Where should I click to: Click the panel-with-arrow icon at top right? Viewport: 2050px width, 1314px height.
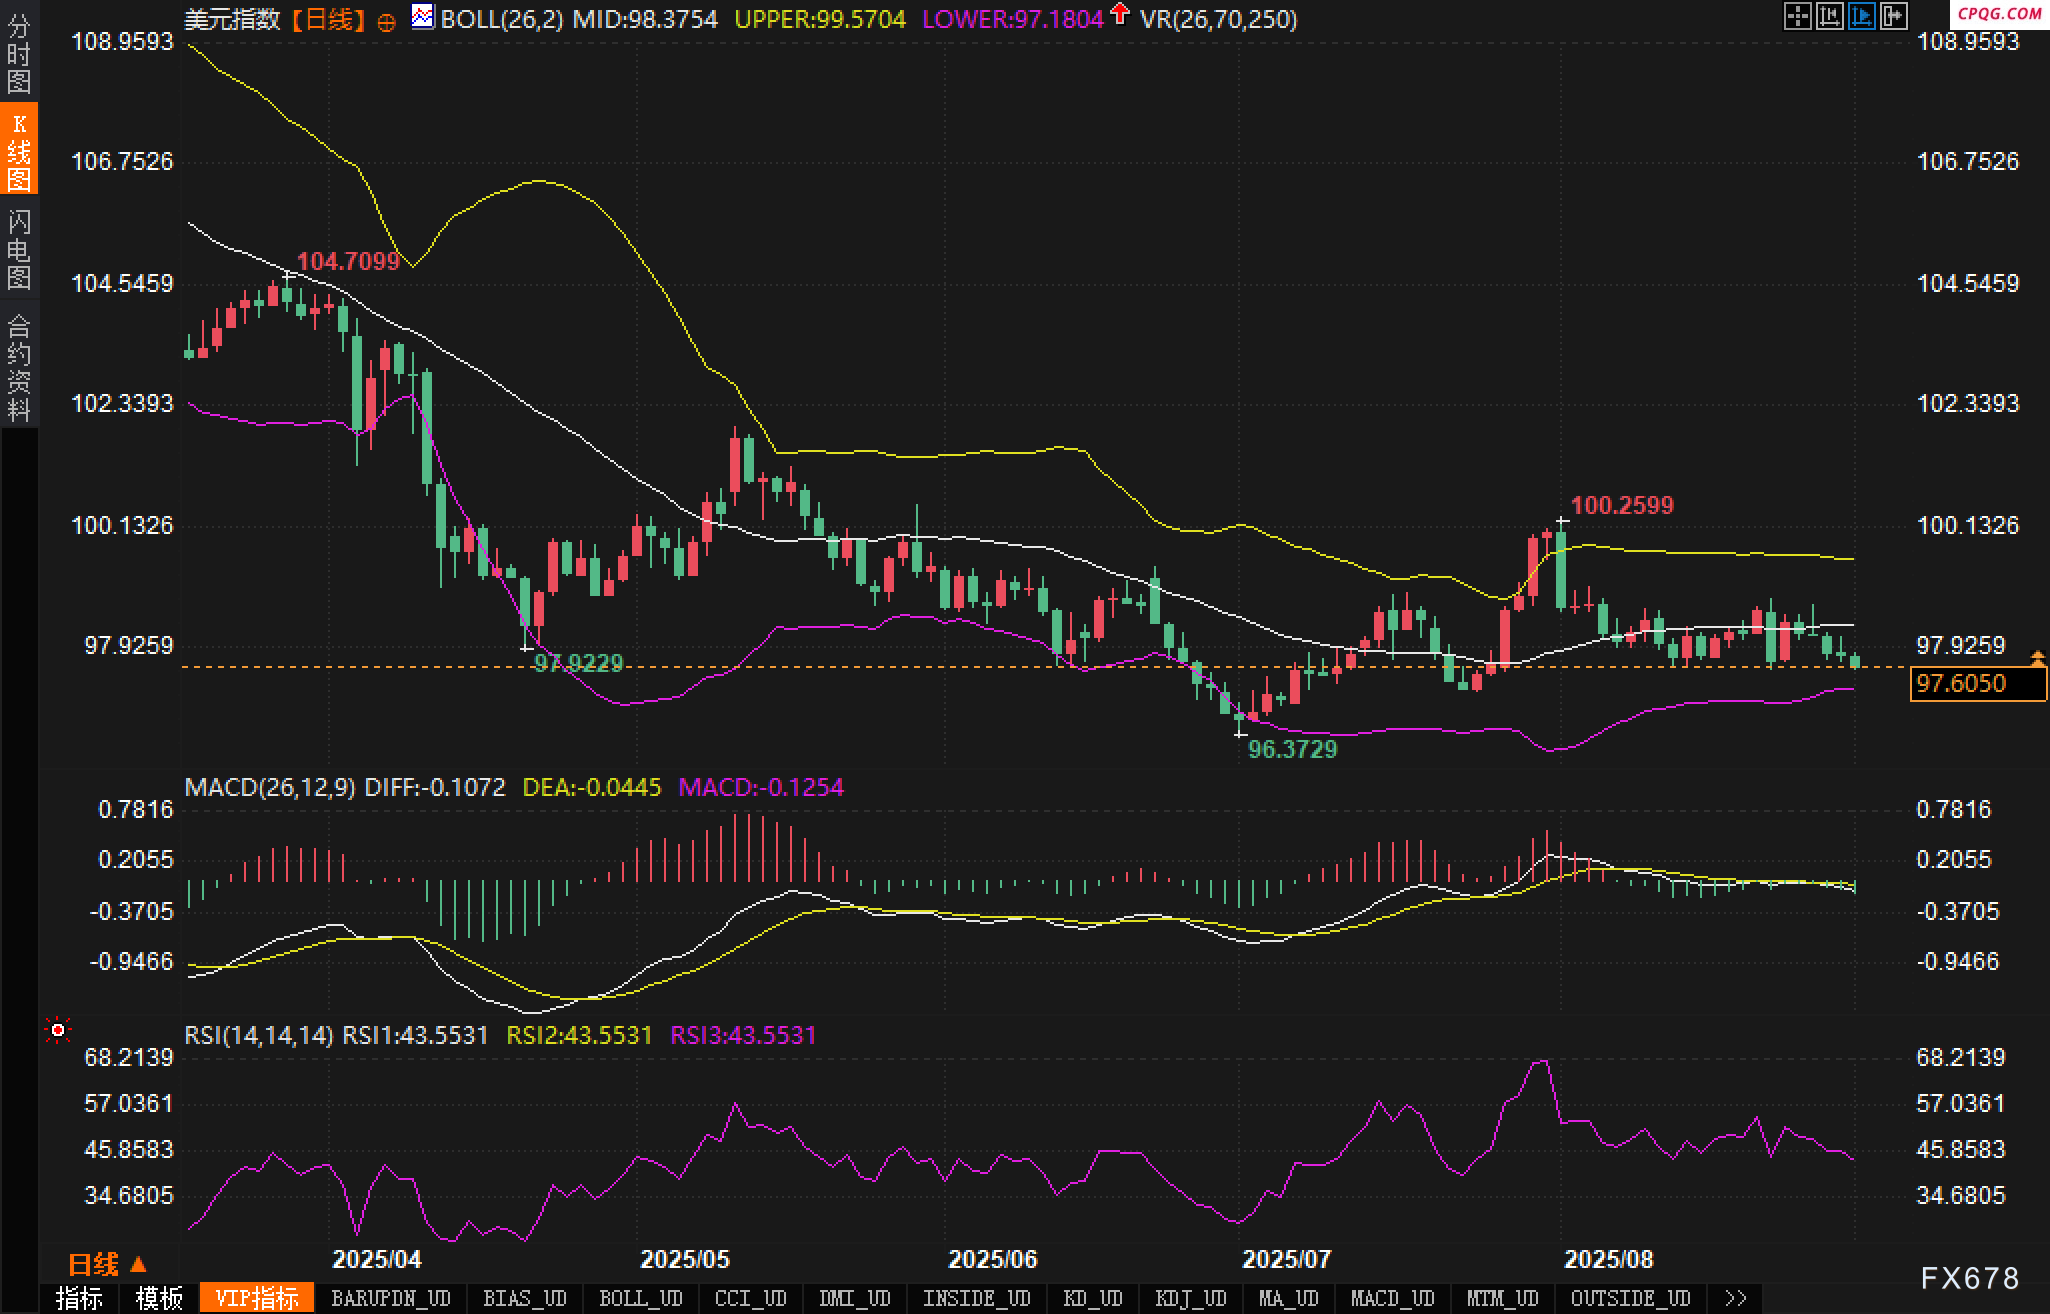pos(1893,16)
